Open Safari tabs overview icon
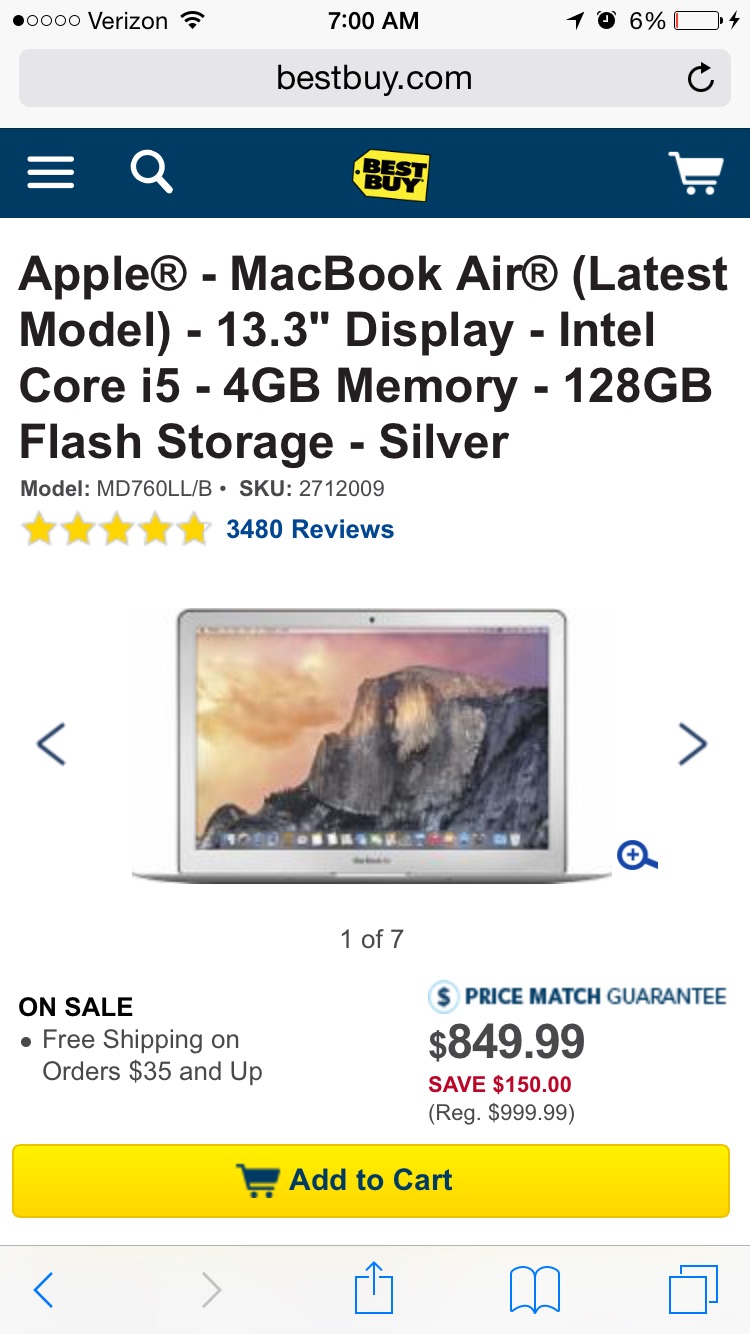The height and width of the screenshot is (1334, 750). click(x=693, y=1290)
